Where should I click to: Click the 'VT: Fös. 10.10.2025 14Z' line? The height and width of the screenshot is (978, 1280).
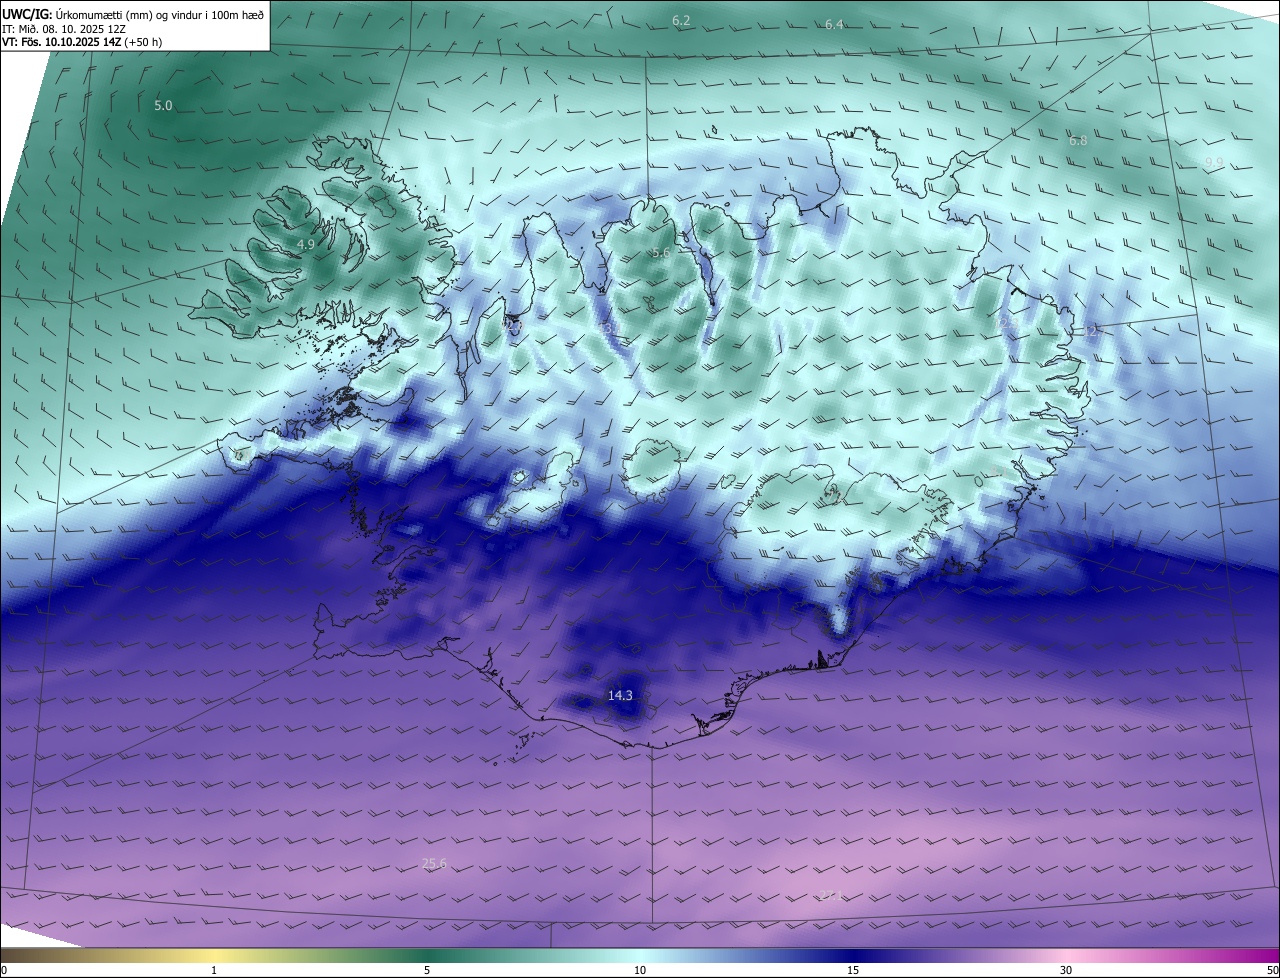click(81, 43)
